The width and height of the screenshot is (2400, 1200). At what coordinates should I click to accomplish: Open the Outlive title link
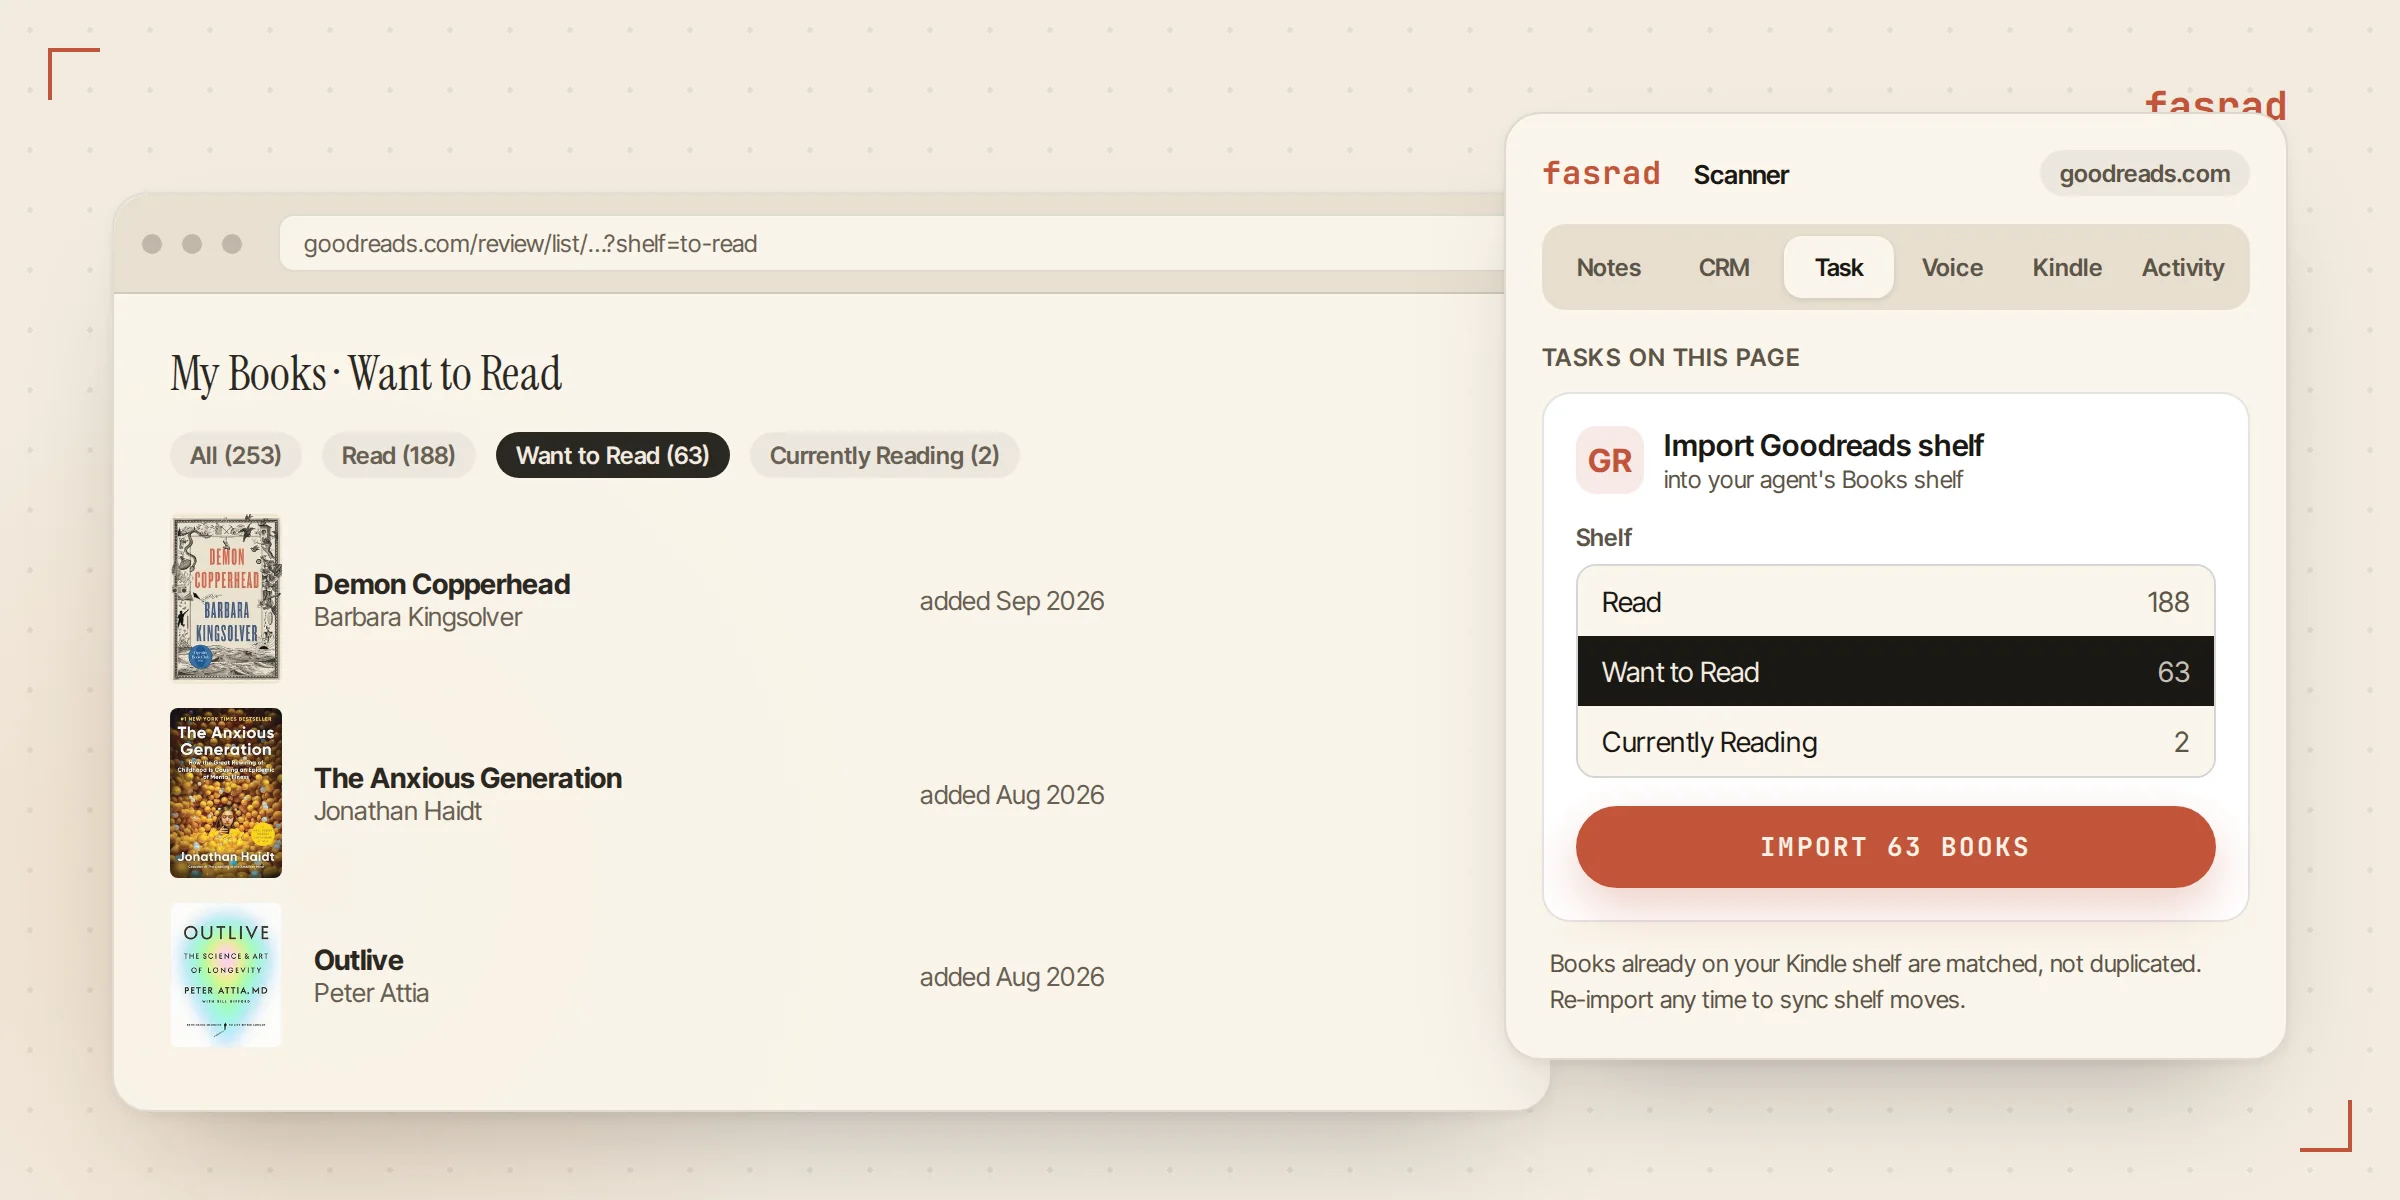358,960
